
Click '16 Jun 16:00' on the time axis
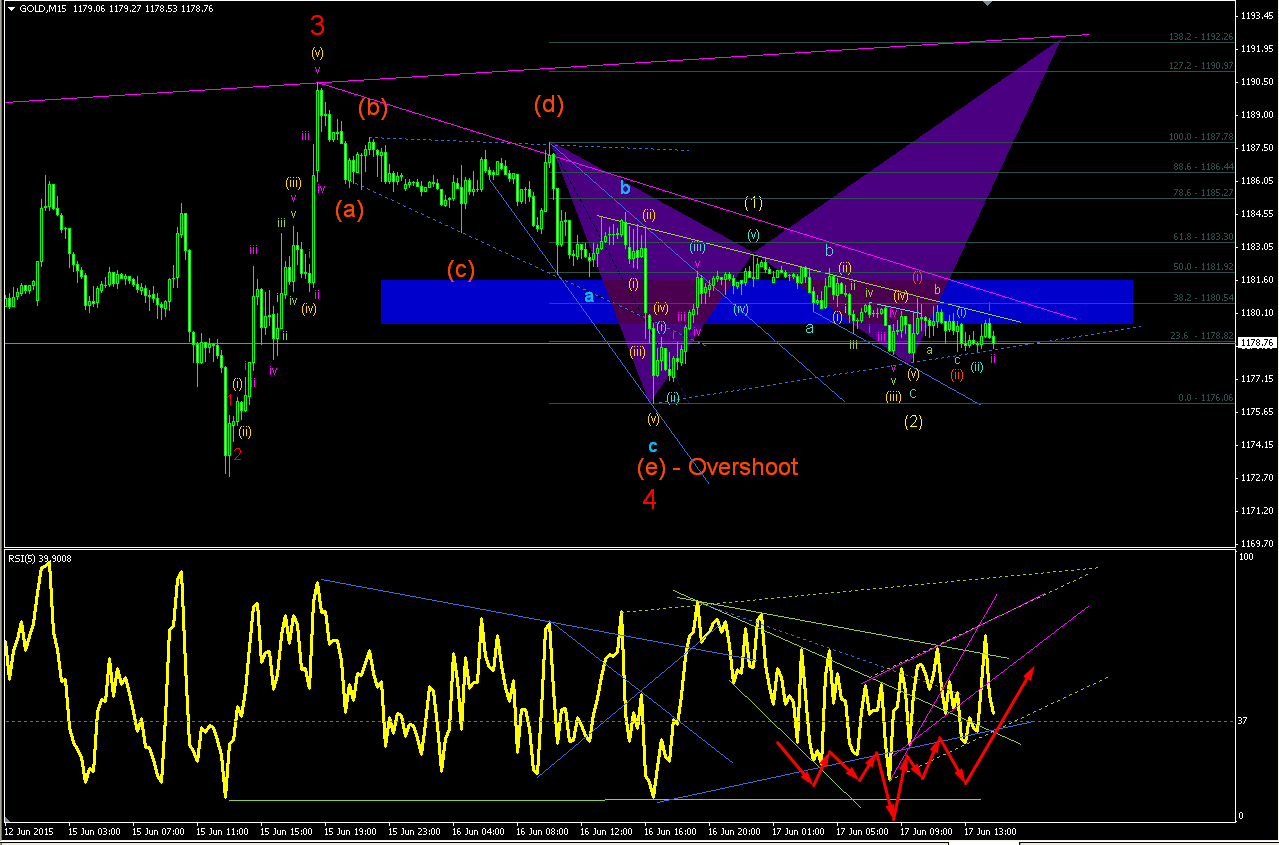670,831
